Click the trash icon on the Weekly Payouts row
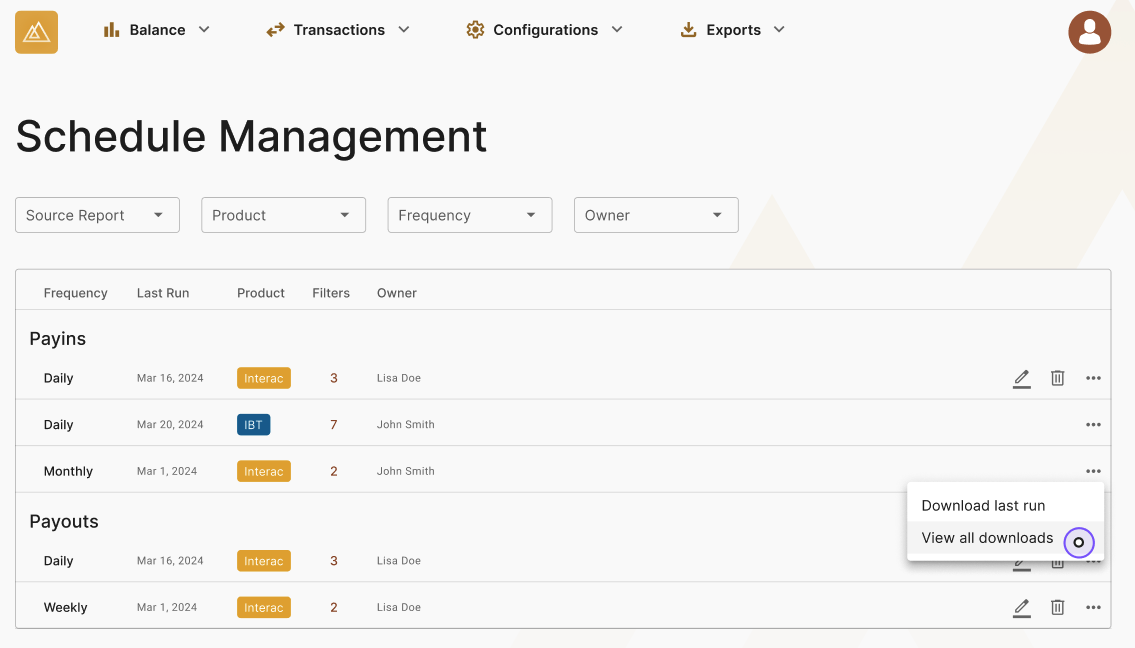The width and height of the screenshot is (1135, 648). [1057, 607]
